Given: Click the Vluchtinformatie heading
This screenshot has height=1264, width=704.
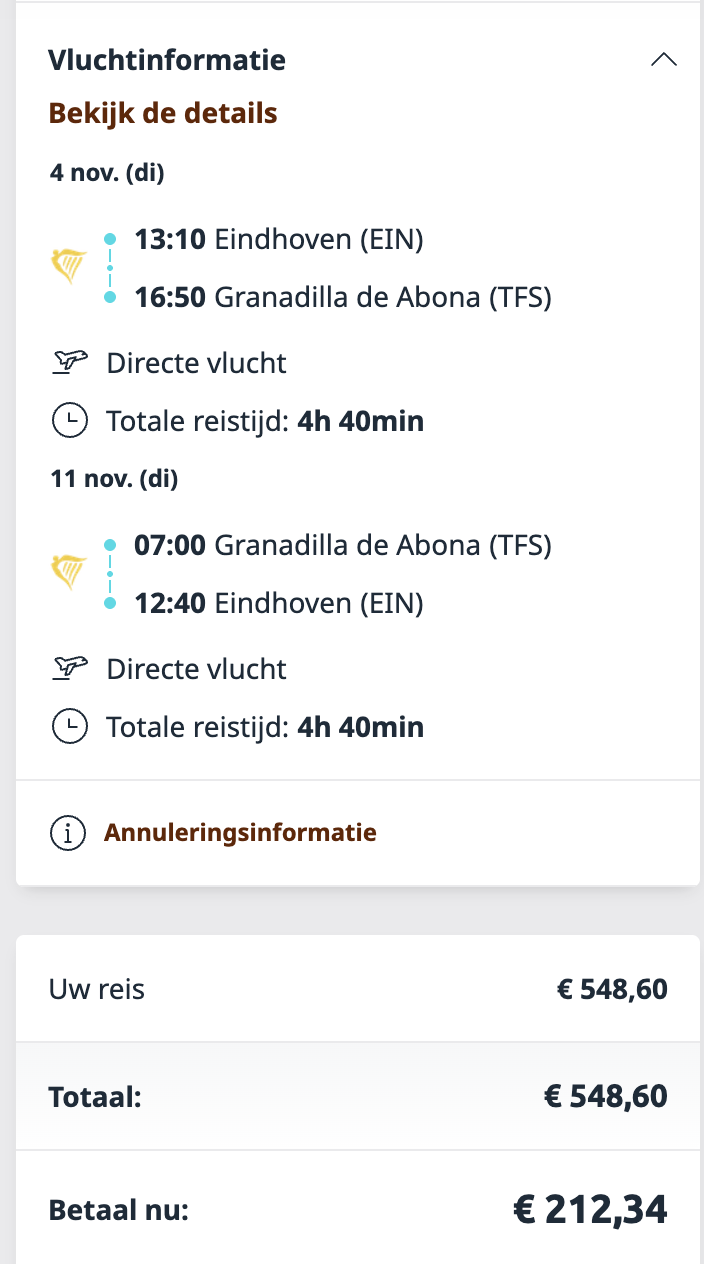Looking at the screenshot, I should [x=167, y=60].
